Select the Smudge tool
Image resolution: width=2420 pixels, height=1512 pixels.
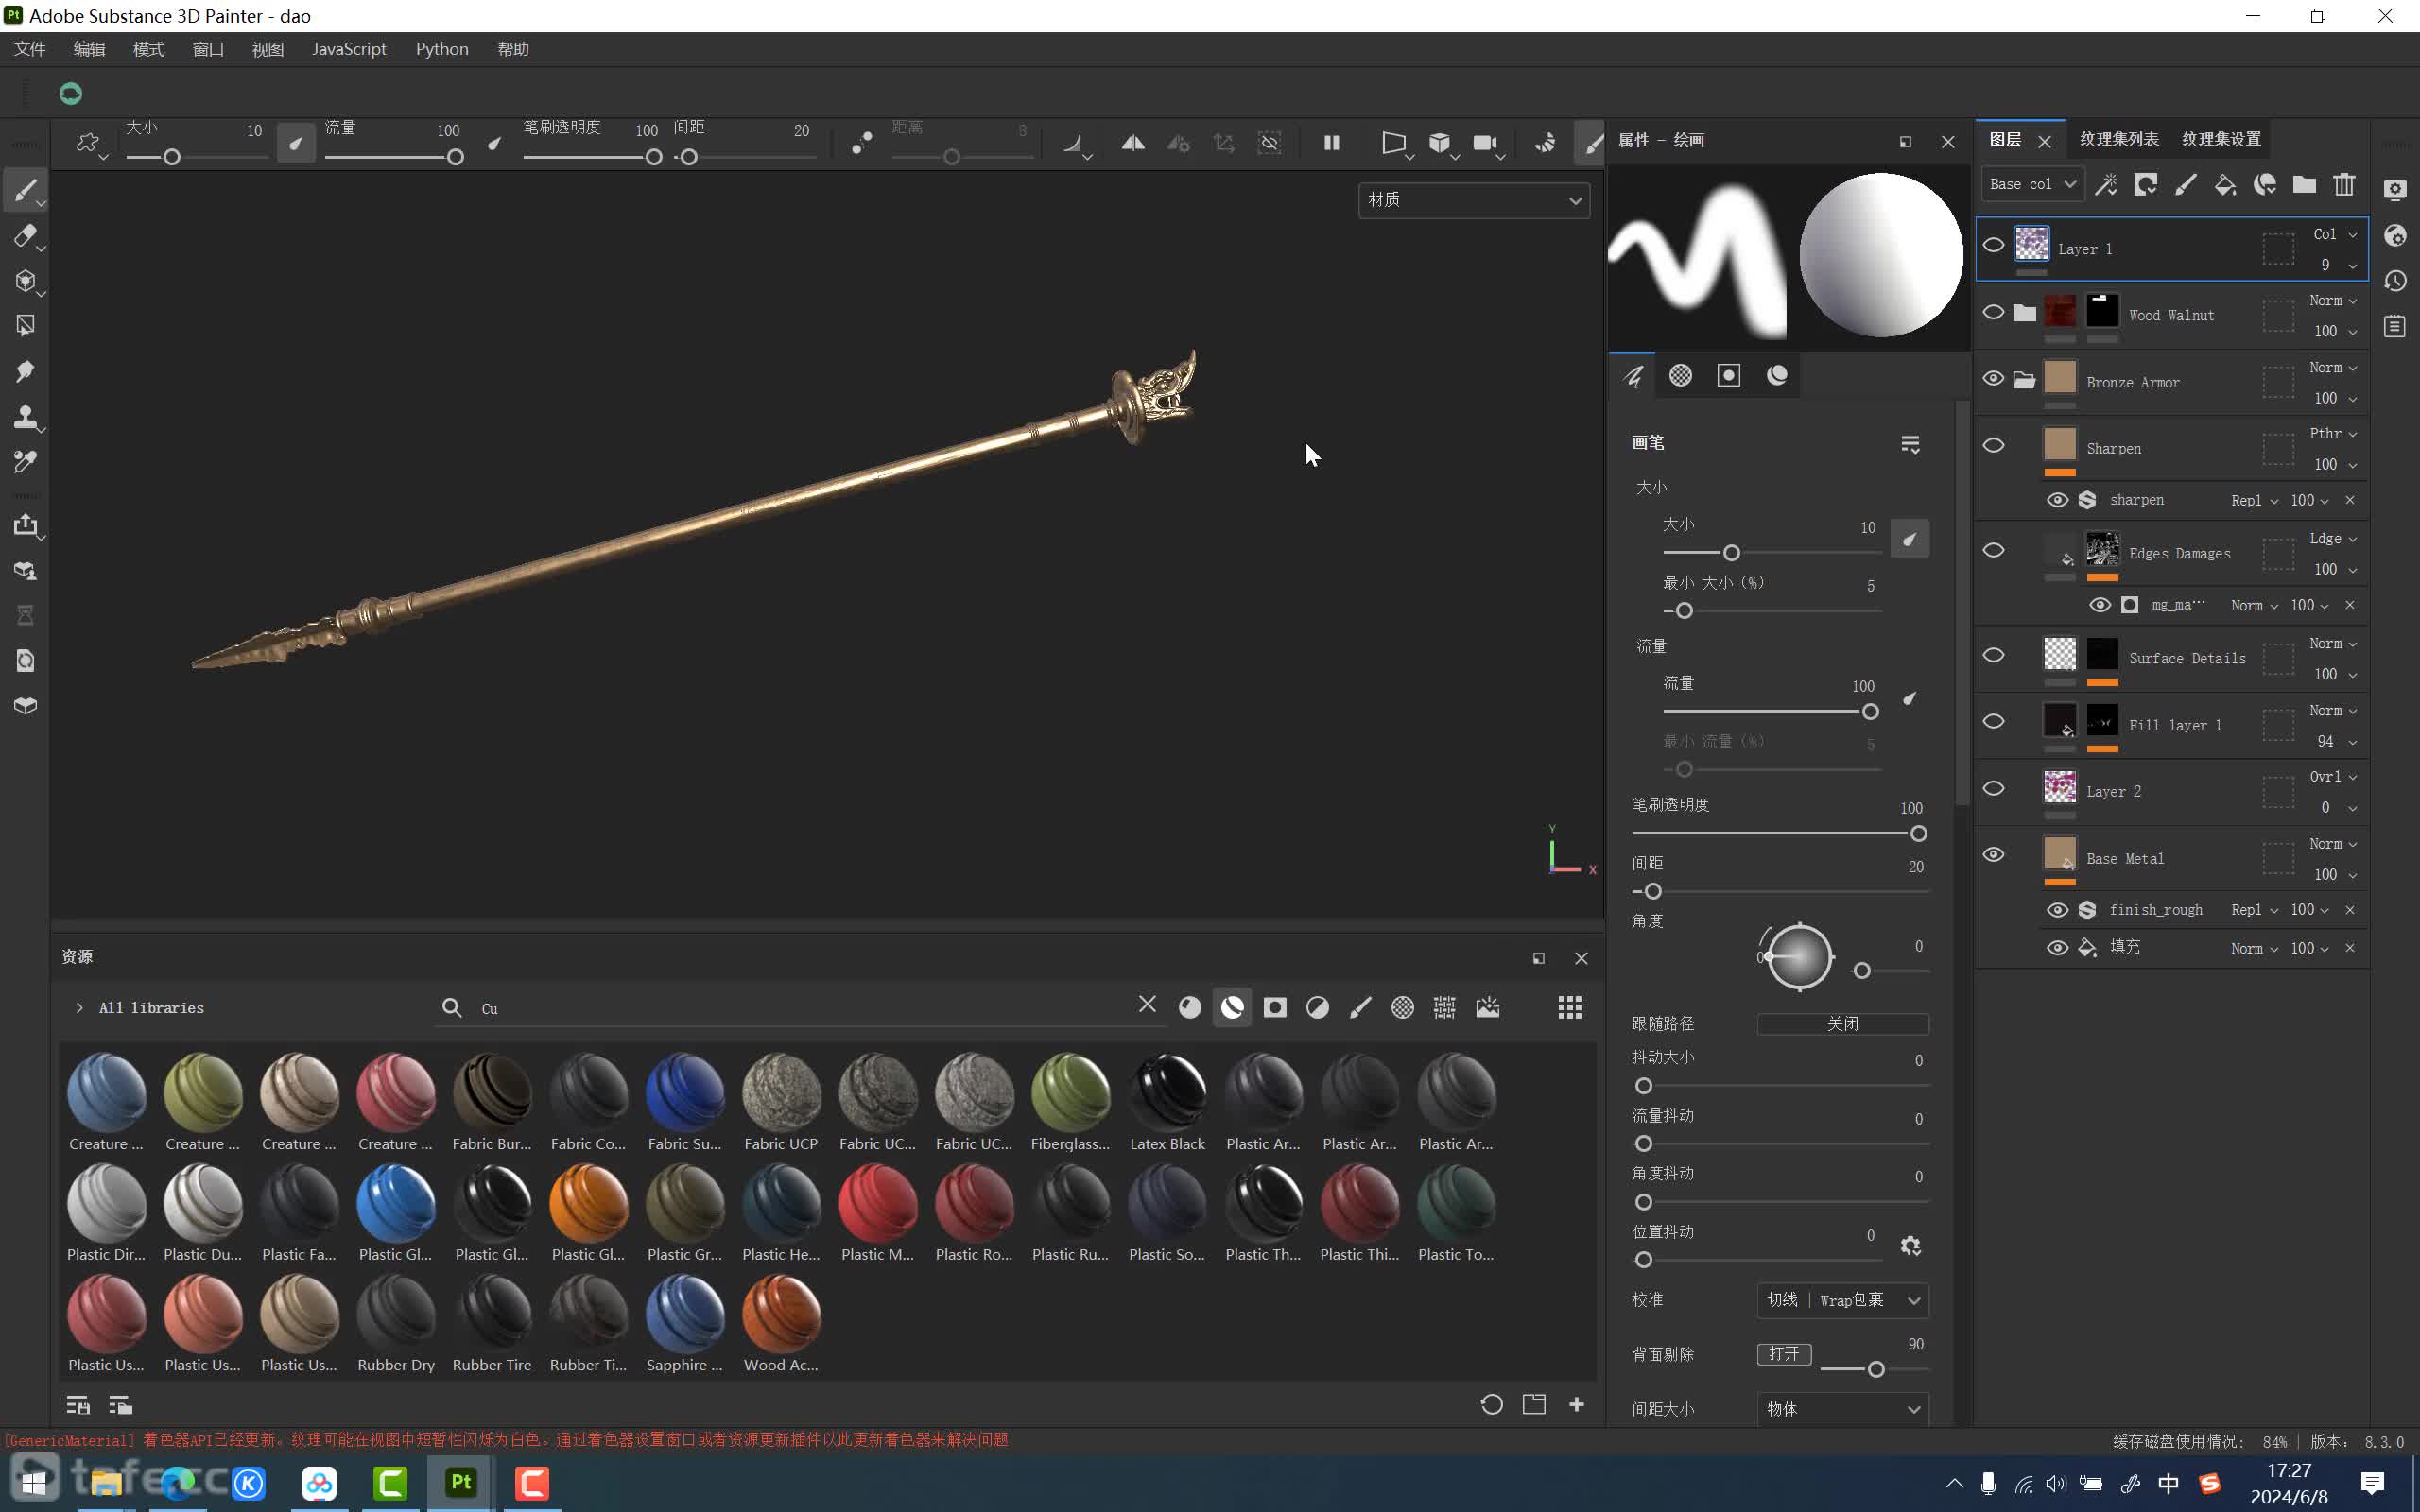pyautogui.click(x=25, y=372)
